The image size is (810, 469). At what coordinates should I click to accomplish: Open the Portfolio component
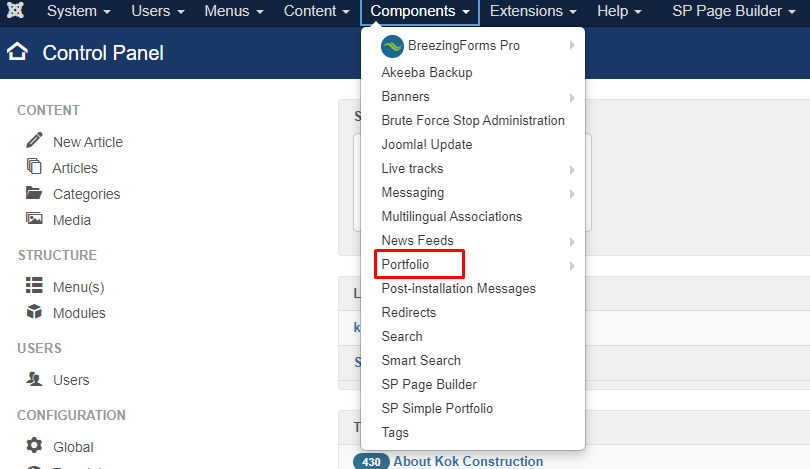coord(405,264)
